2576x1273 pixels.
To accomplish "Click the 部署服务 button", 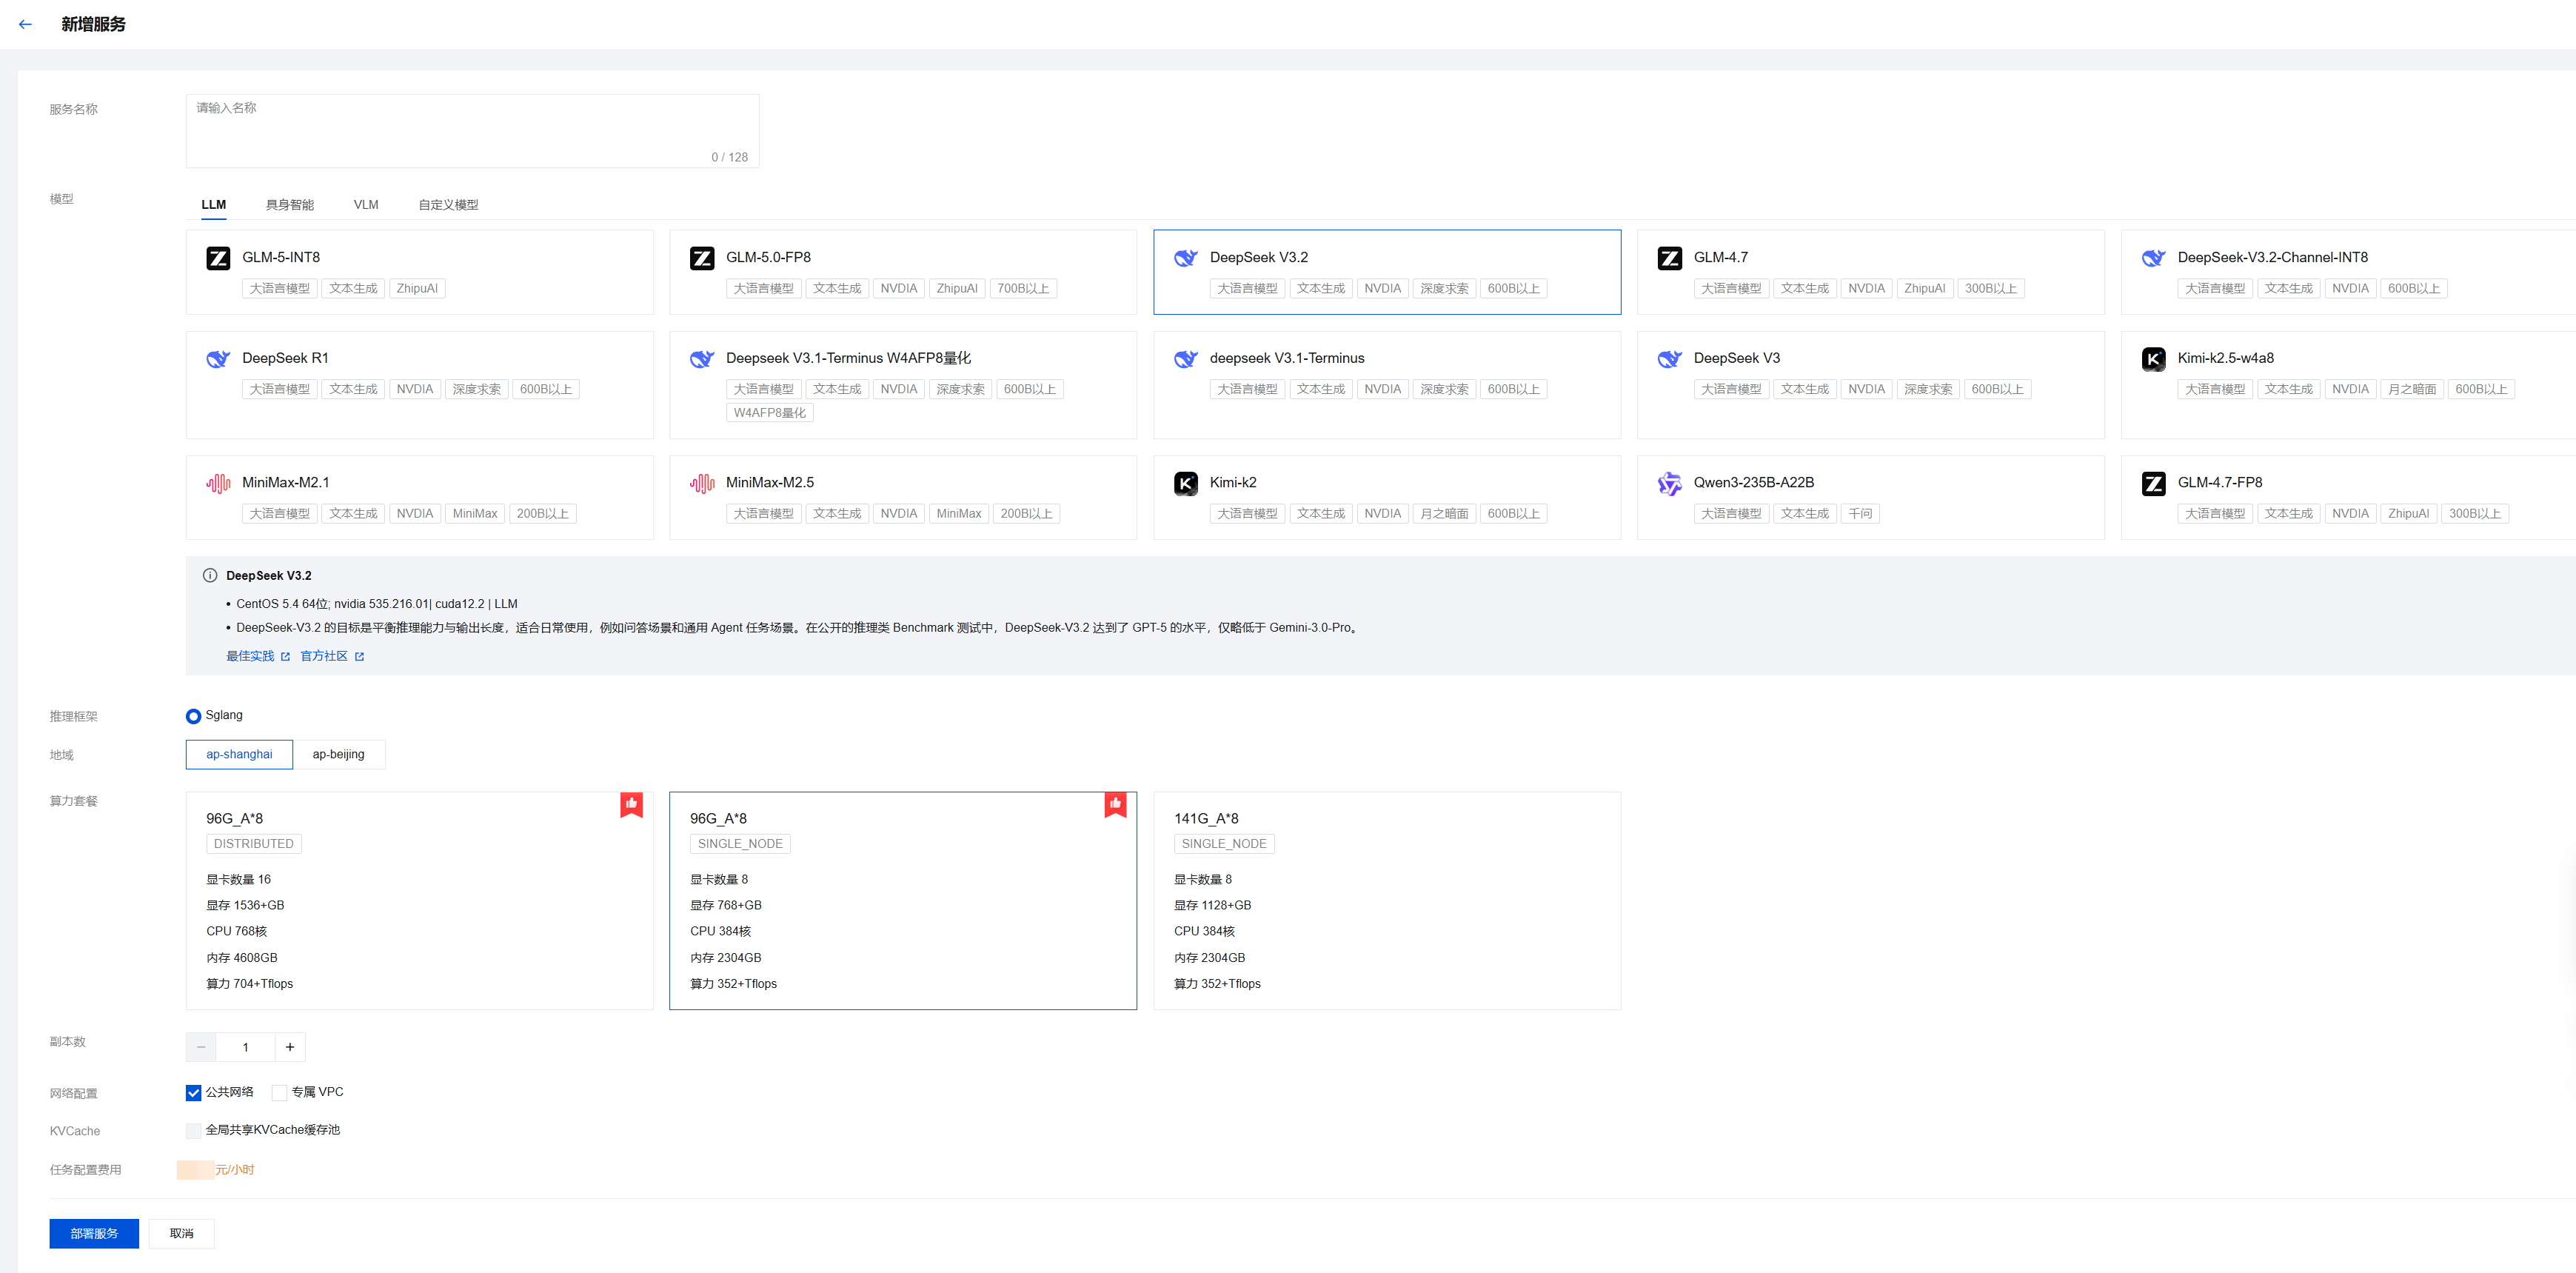I will click(94, 1233).
